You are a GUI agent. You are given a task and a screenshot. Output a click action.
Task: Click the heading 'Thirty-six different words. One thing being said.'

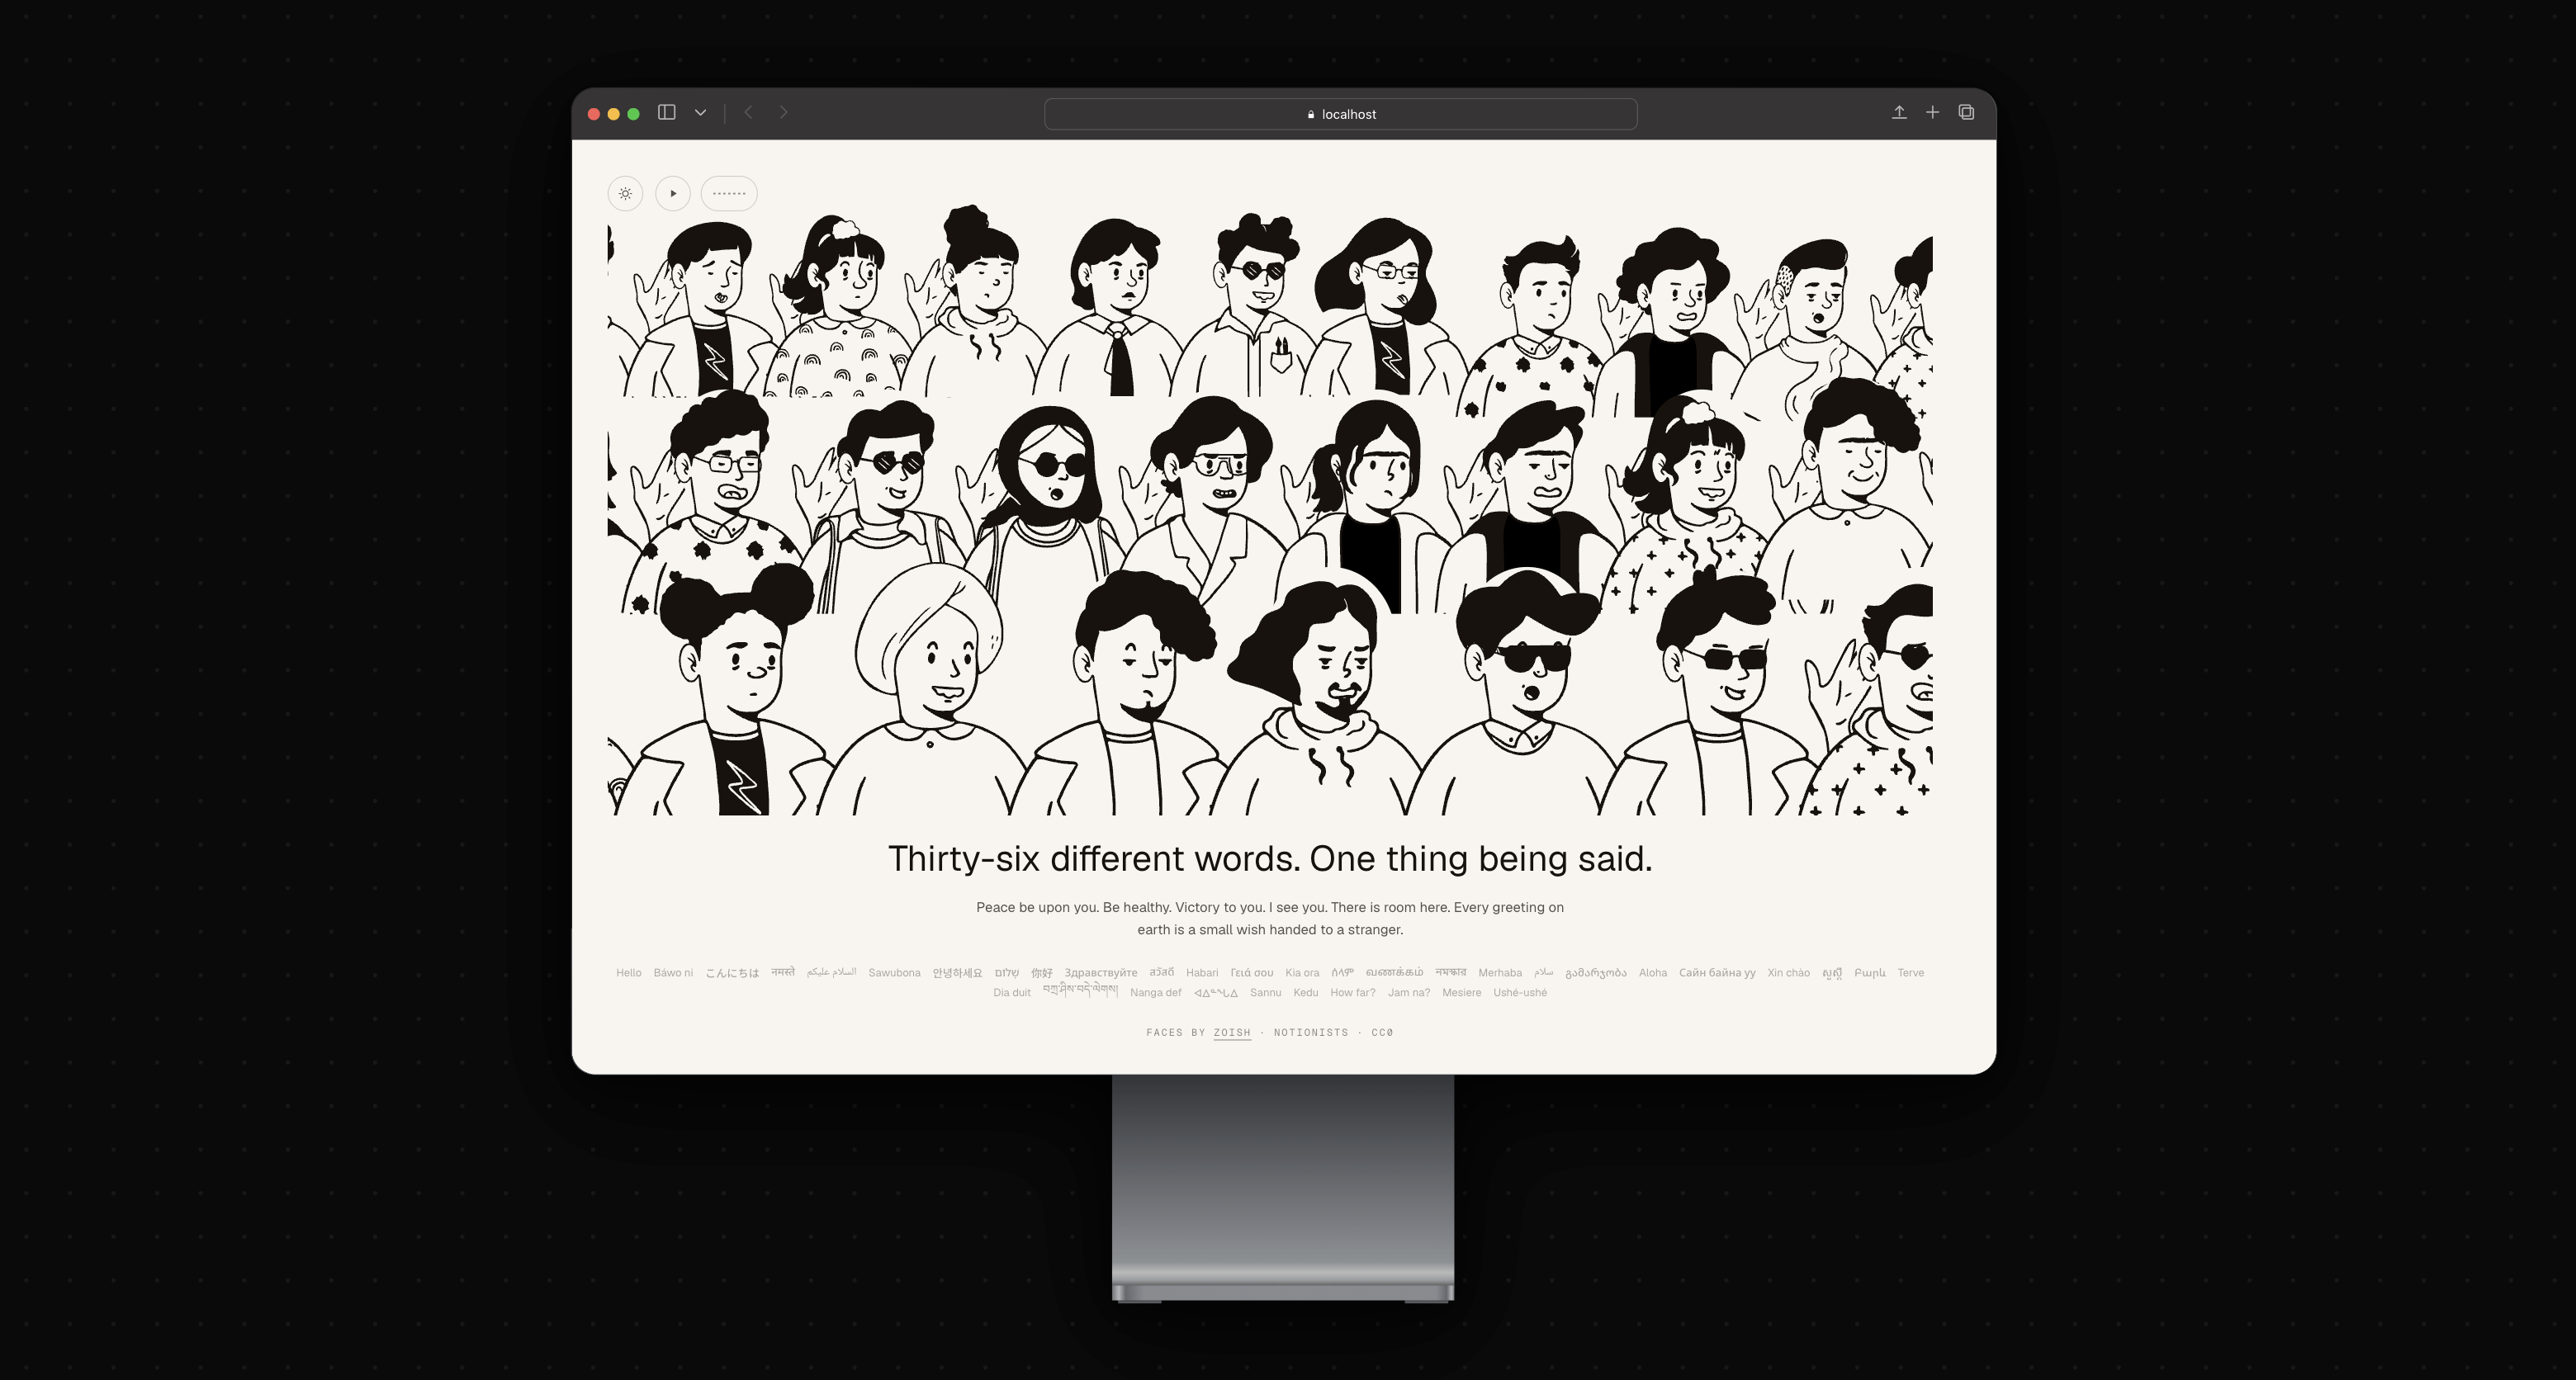coord(1270,859)
